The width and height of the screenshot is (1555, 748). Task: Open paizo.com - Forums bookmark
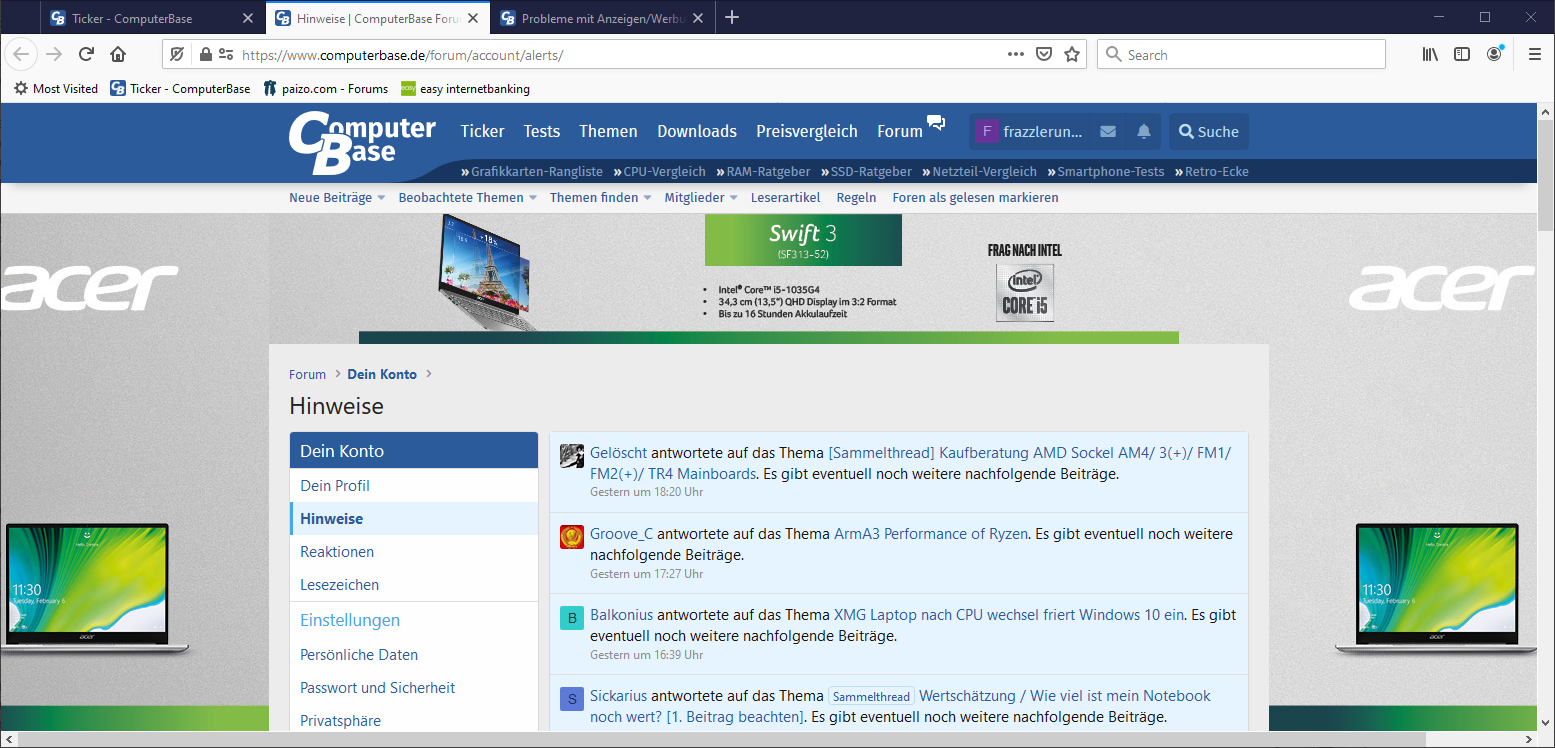[x=325, y=88]
